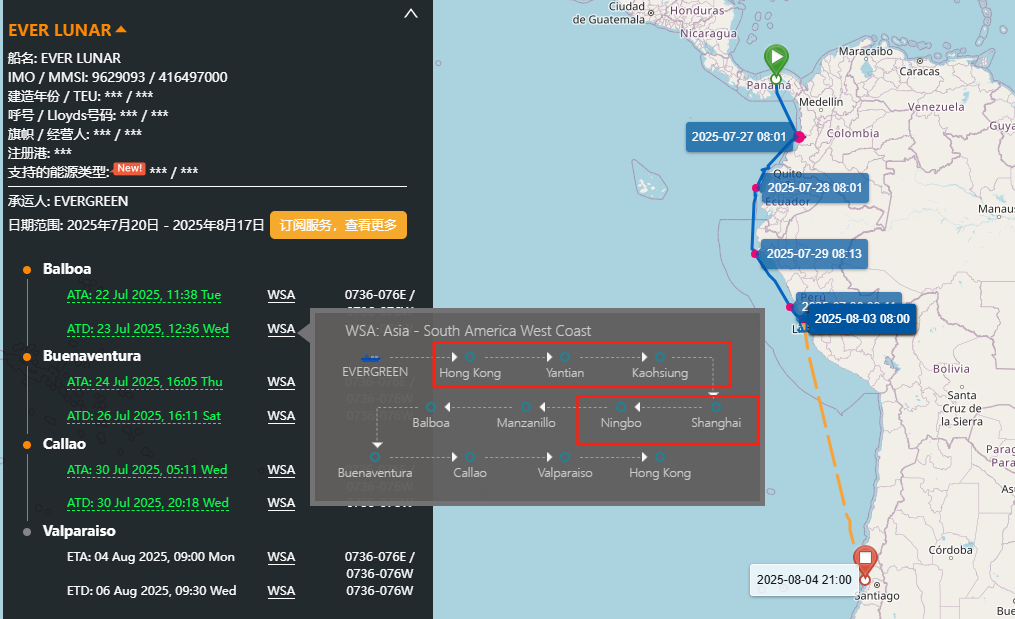Click Balboa ATA 22 Jul 2025 time
The image size is (1015, 619).
point(144,295)
